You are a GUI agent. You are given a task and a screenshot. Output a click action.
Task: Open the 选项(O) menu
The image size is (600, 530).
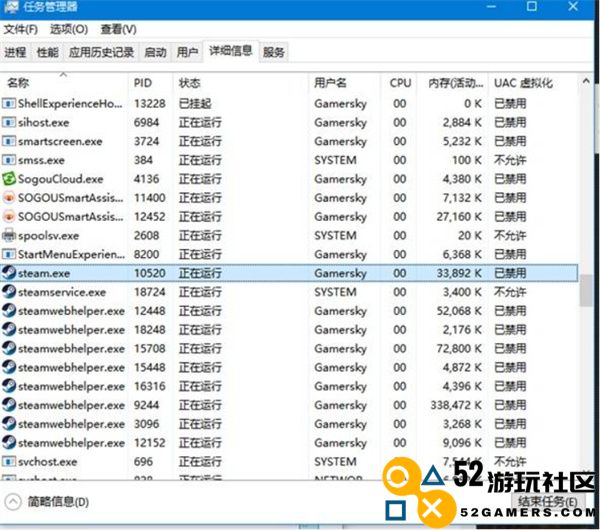coord(69,29)
